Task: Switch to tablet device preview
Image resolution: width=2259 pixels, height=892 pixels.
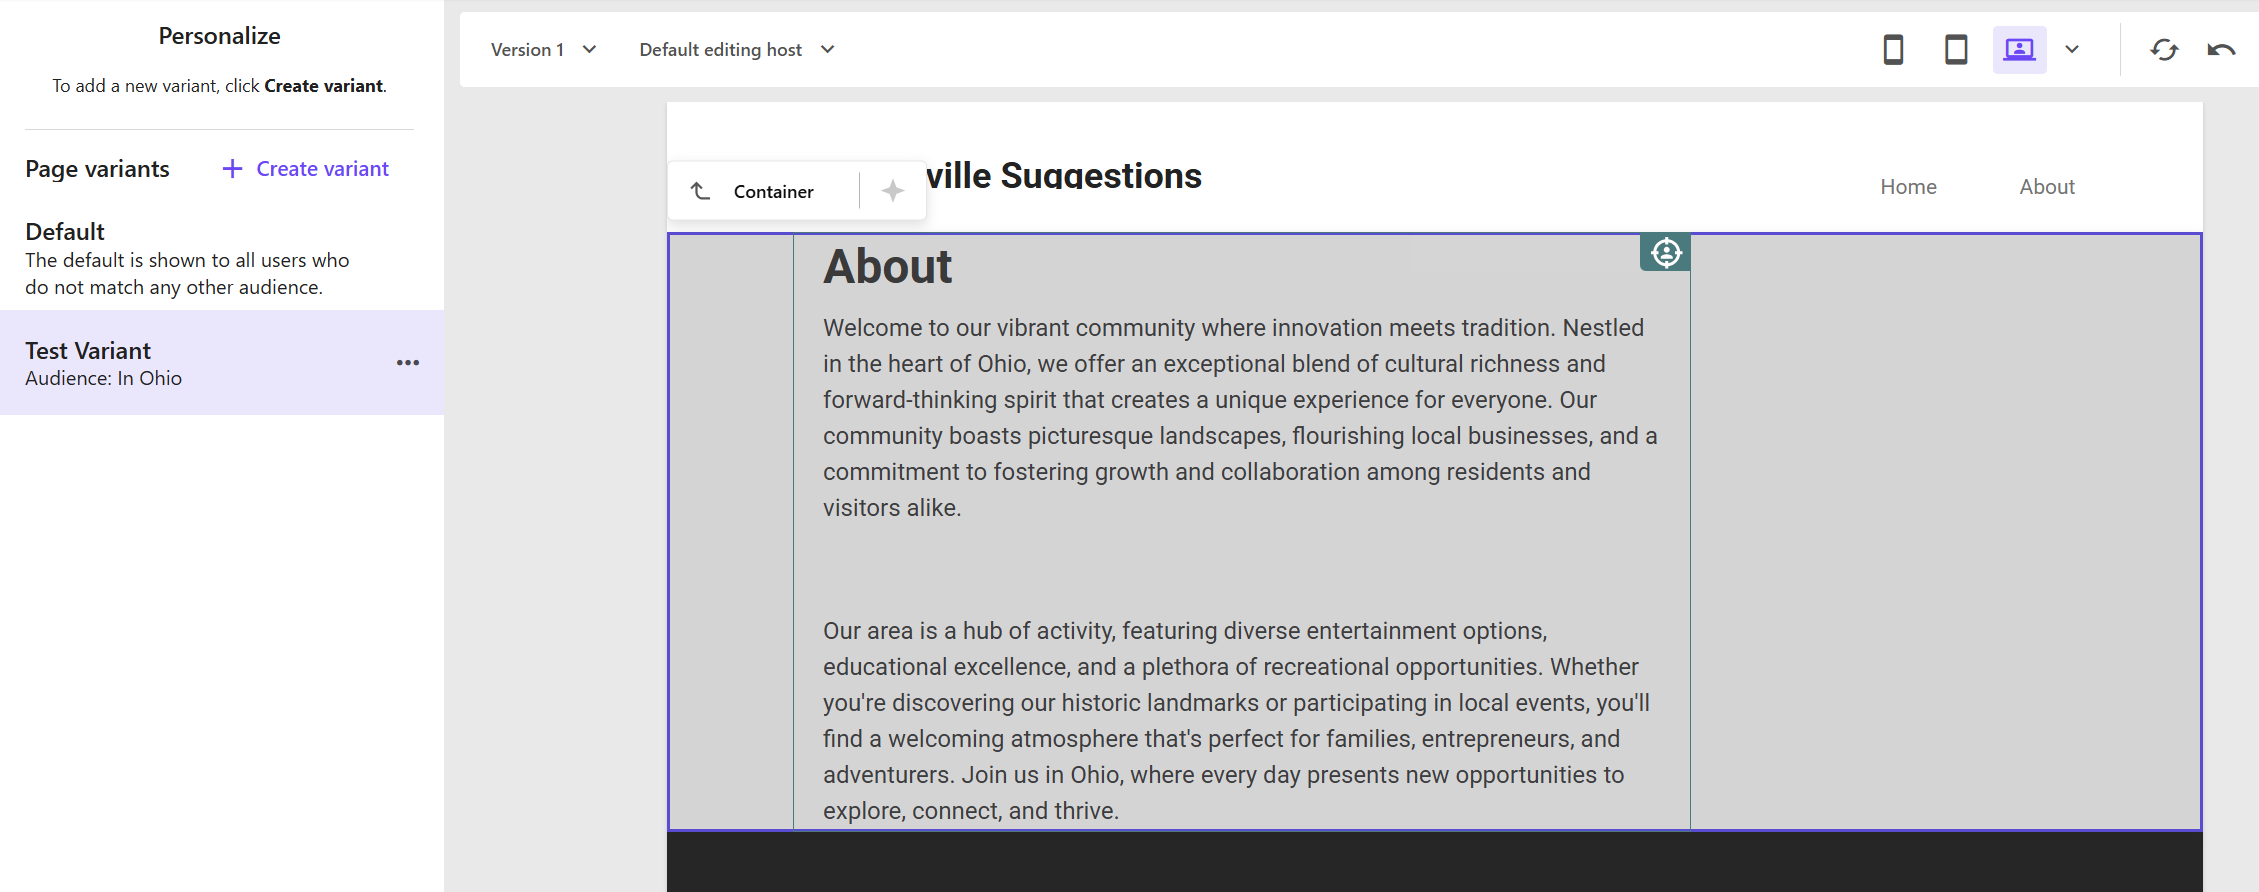Action: [x=1956, y=50]
